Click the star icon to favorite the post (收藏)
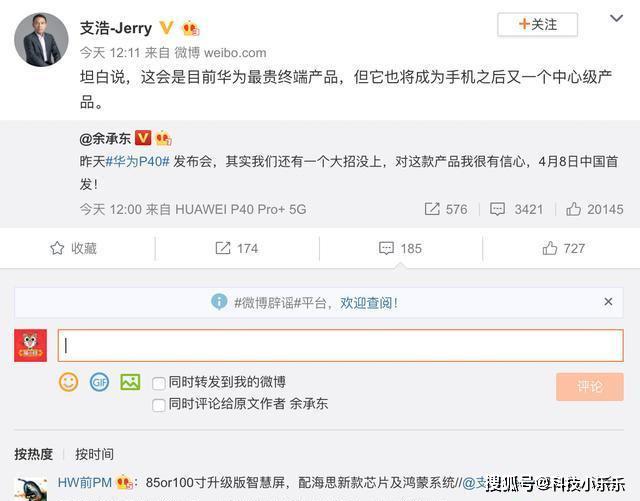This screenshot has width=640, height=501. click(57, 248)
